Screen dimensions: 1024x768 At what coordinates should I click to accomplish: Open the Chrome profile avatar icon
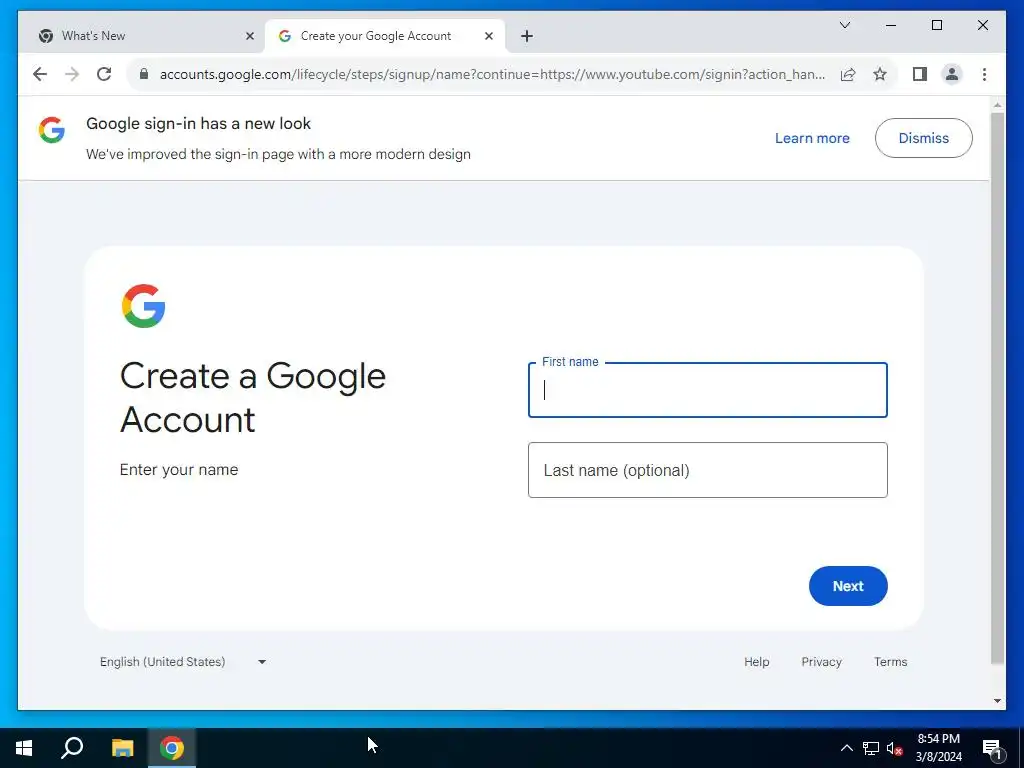pyautogui.click(x=952, y=74)
